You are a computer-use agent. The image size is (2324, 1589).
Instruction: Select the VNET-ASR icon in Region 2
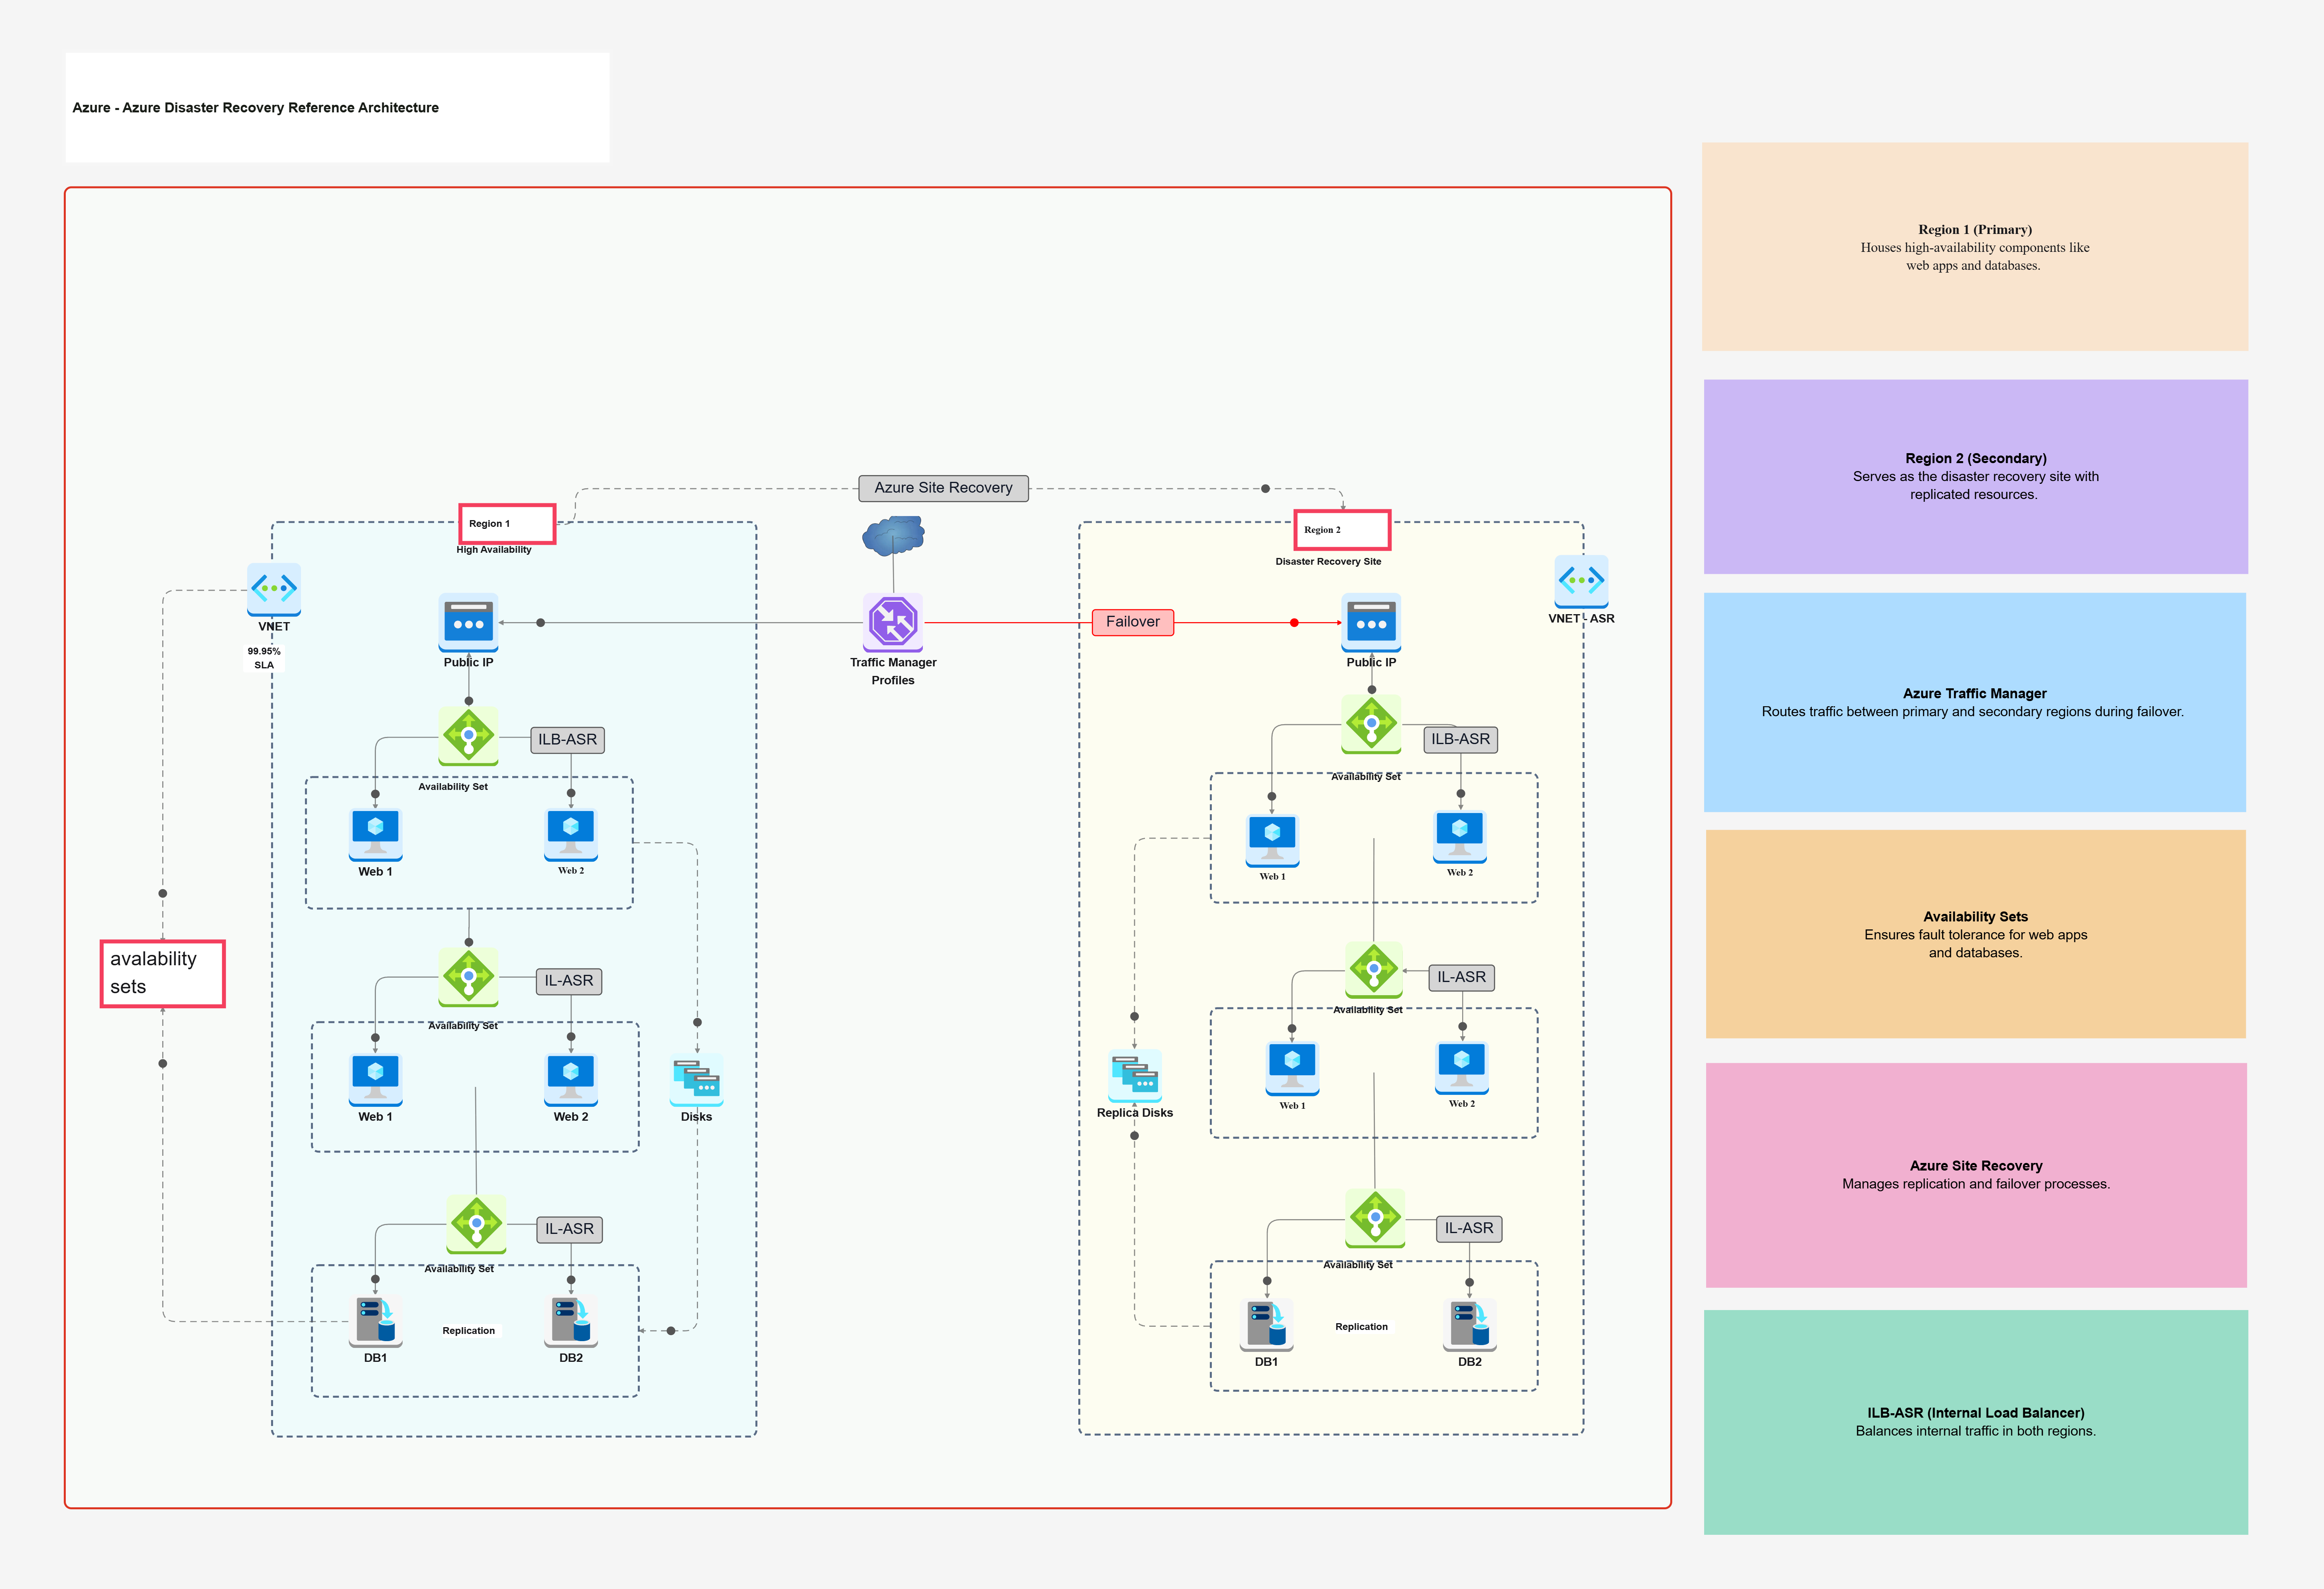coord(1581,581)
